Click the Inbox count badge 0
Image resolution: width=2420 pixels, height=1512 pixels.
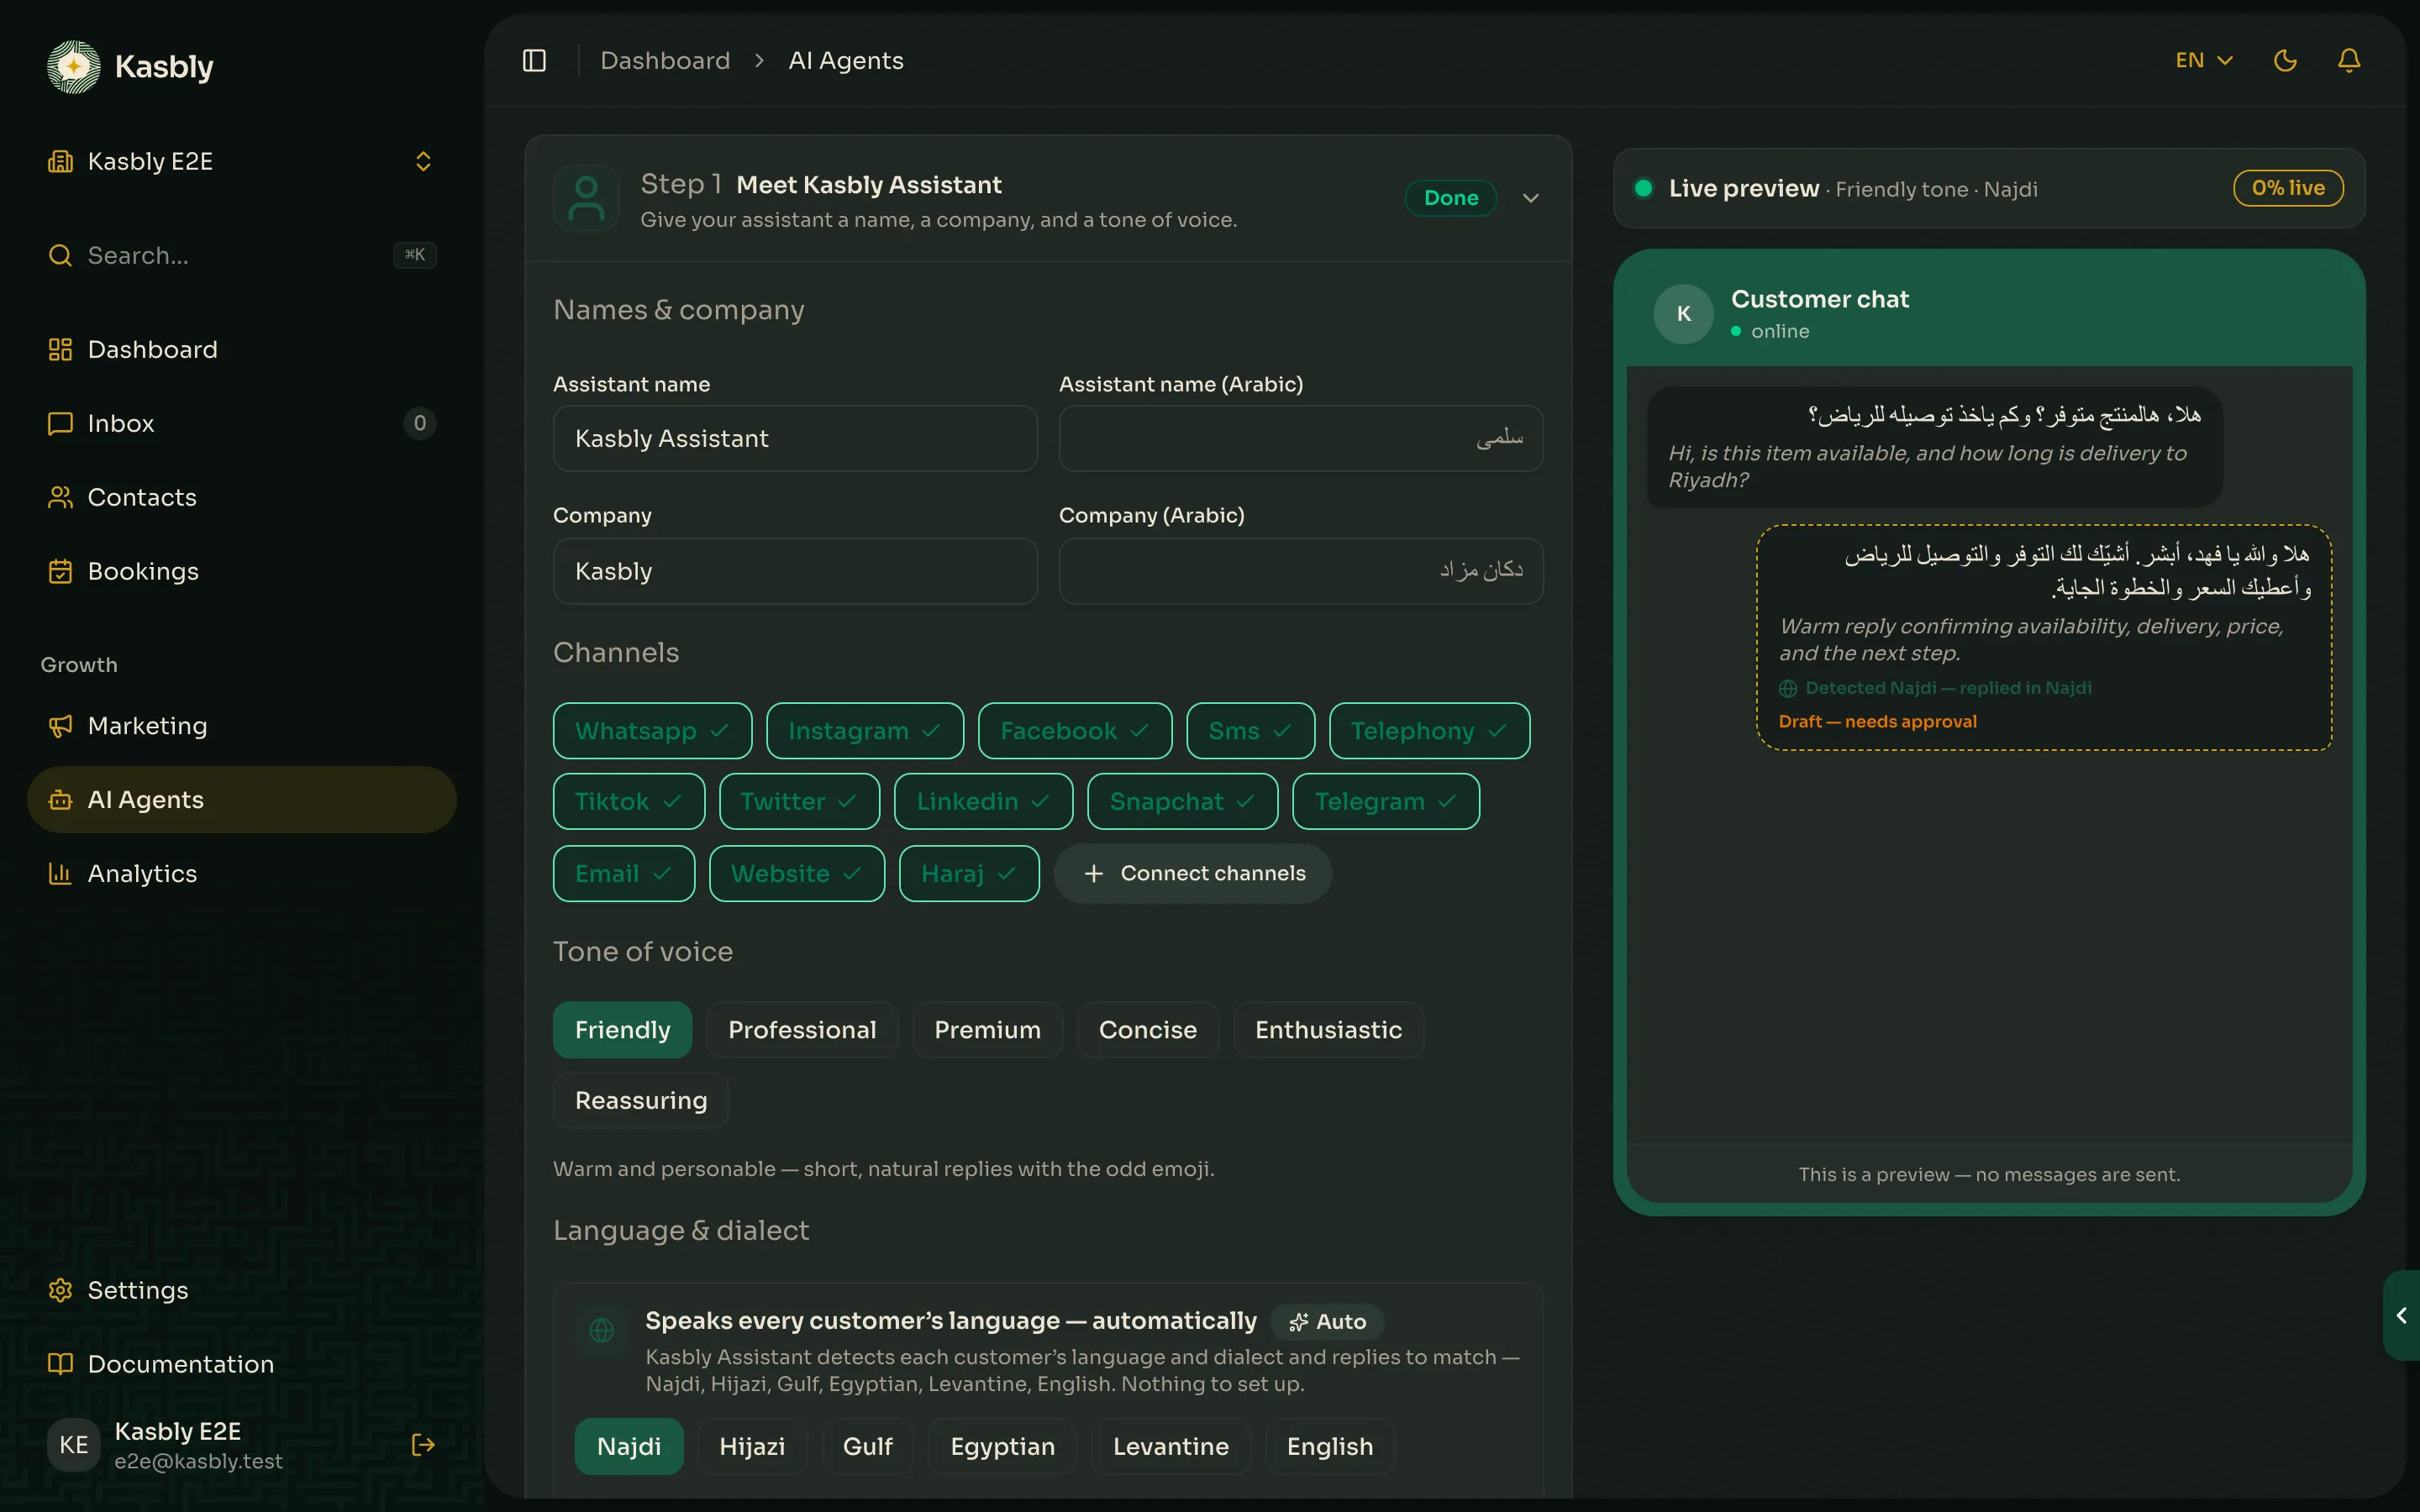point(420,423)
